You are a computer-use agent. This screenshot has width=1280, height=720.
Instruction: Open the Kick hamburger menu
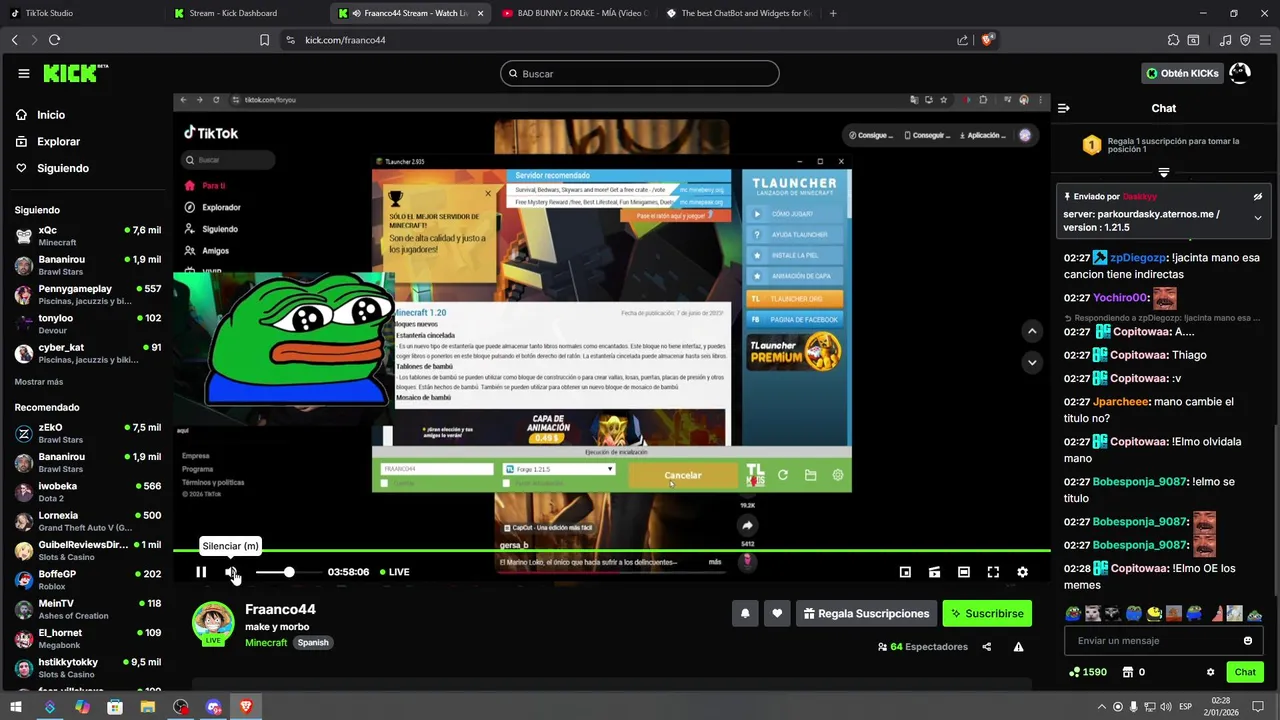click(x=23, y=73)
